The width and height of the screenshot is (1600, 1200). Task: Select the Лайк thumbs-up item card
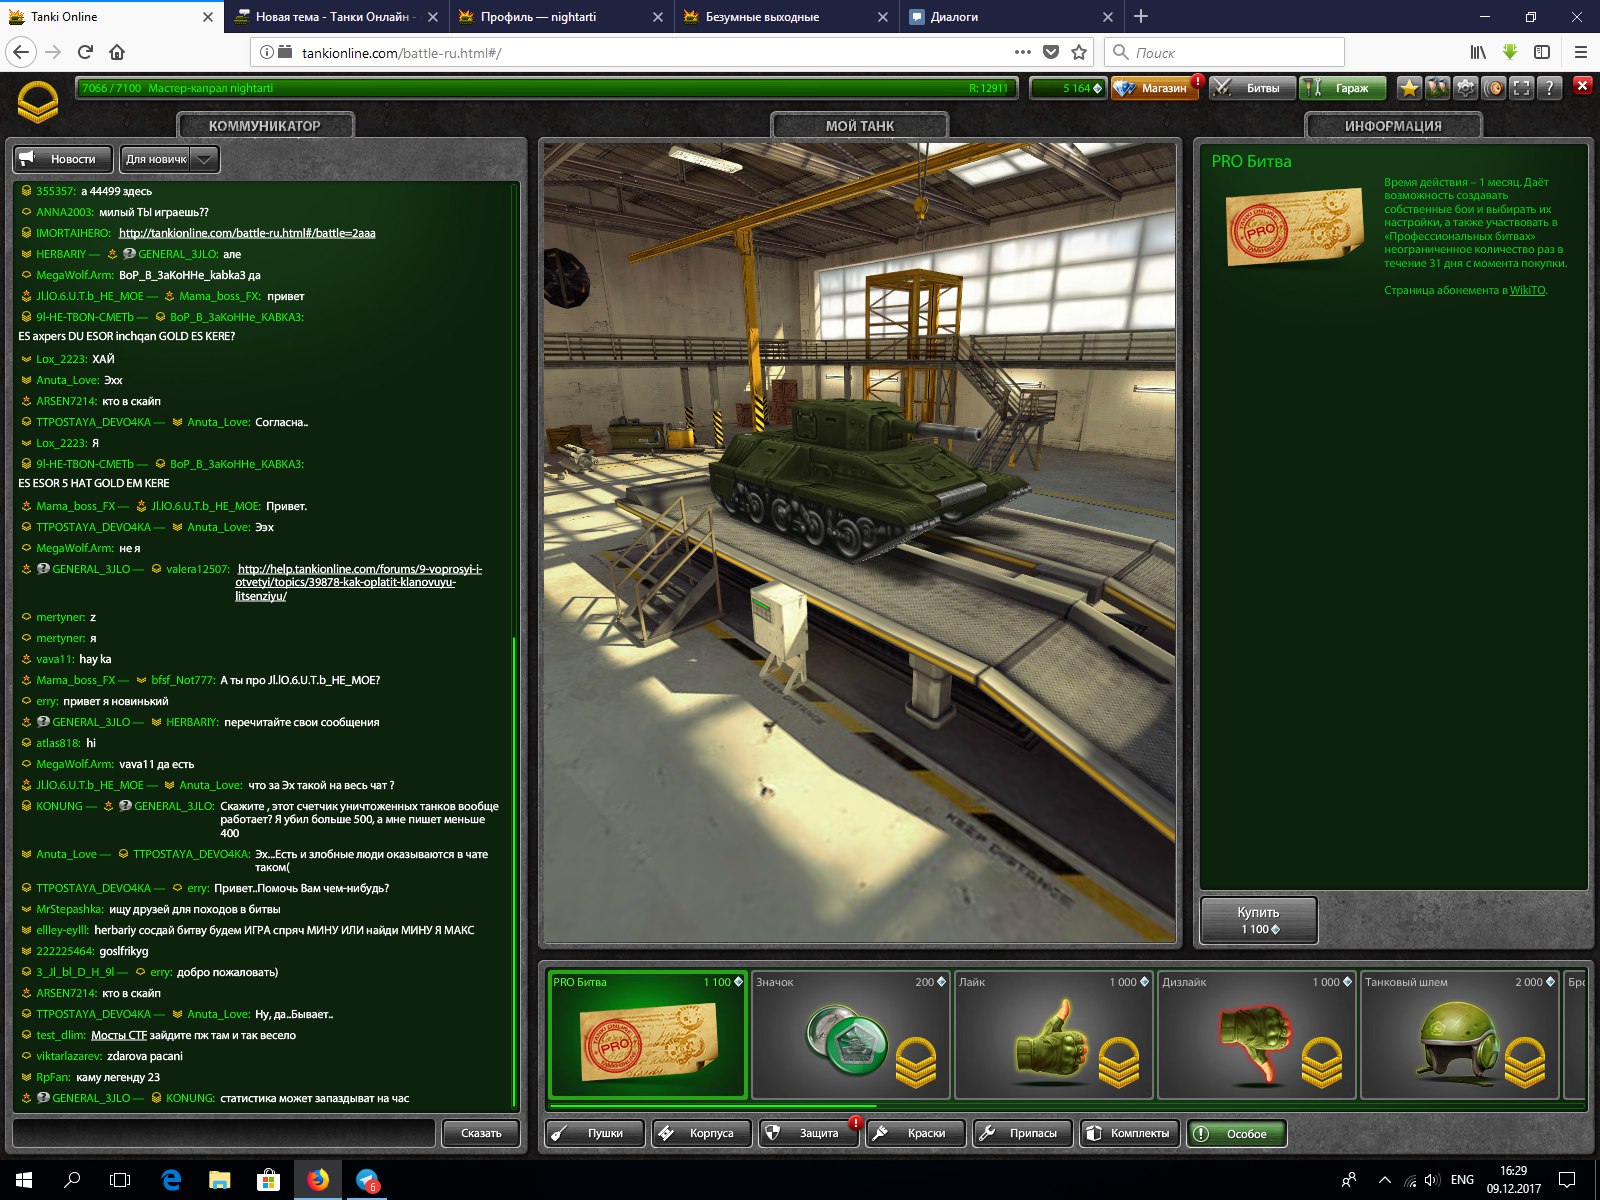pyautogui.click(x=1053, y=1035)
